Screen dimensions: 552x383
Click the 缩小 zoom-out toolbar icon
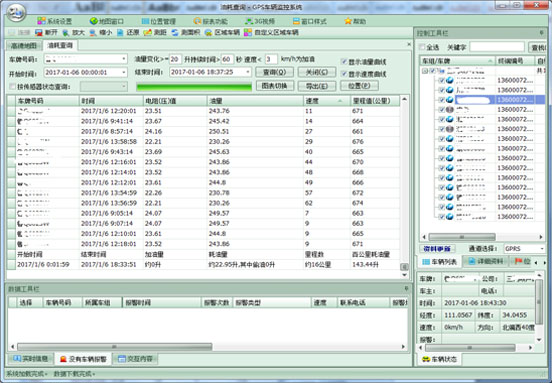[x=93, y=33]
